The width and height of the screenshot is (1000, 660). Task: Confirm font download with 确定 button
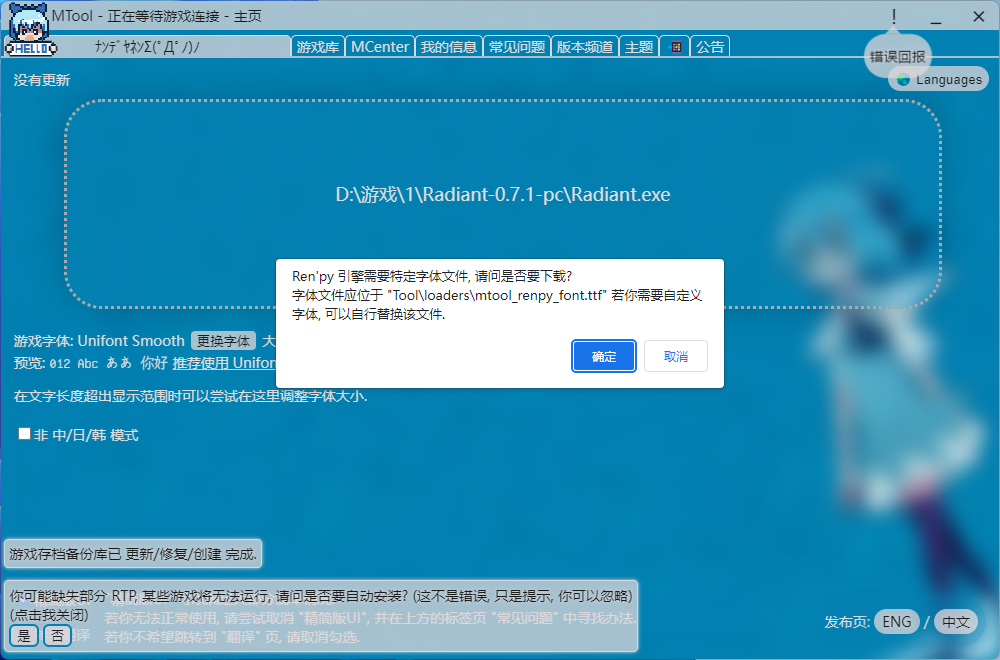pos(604,356)
